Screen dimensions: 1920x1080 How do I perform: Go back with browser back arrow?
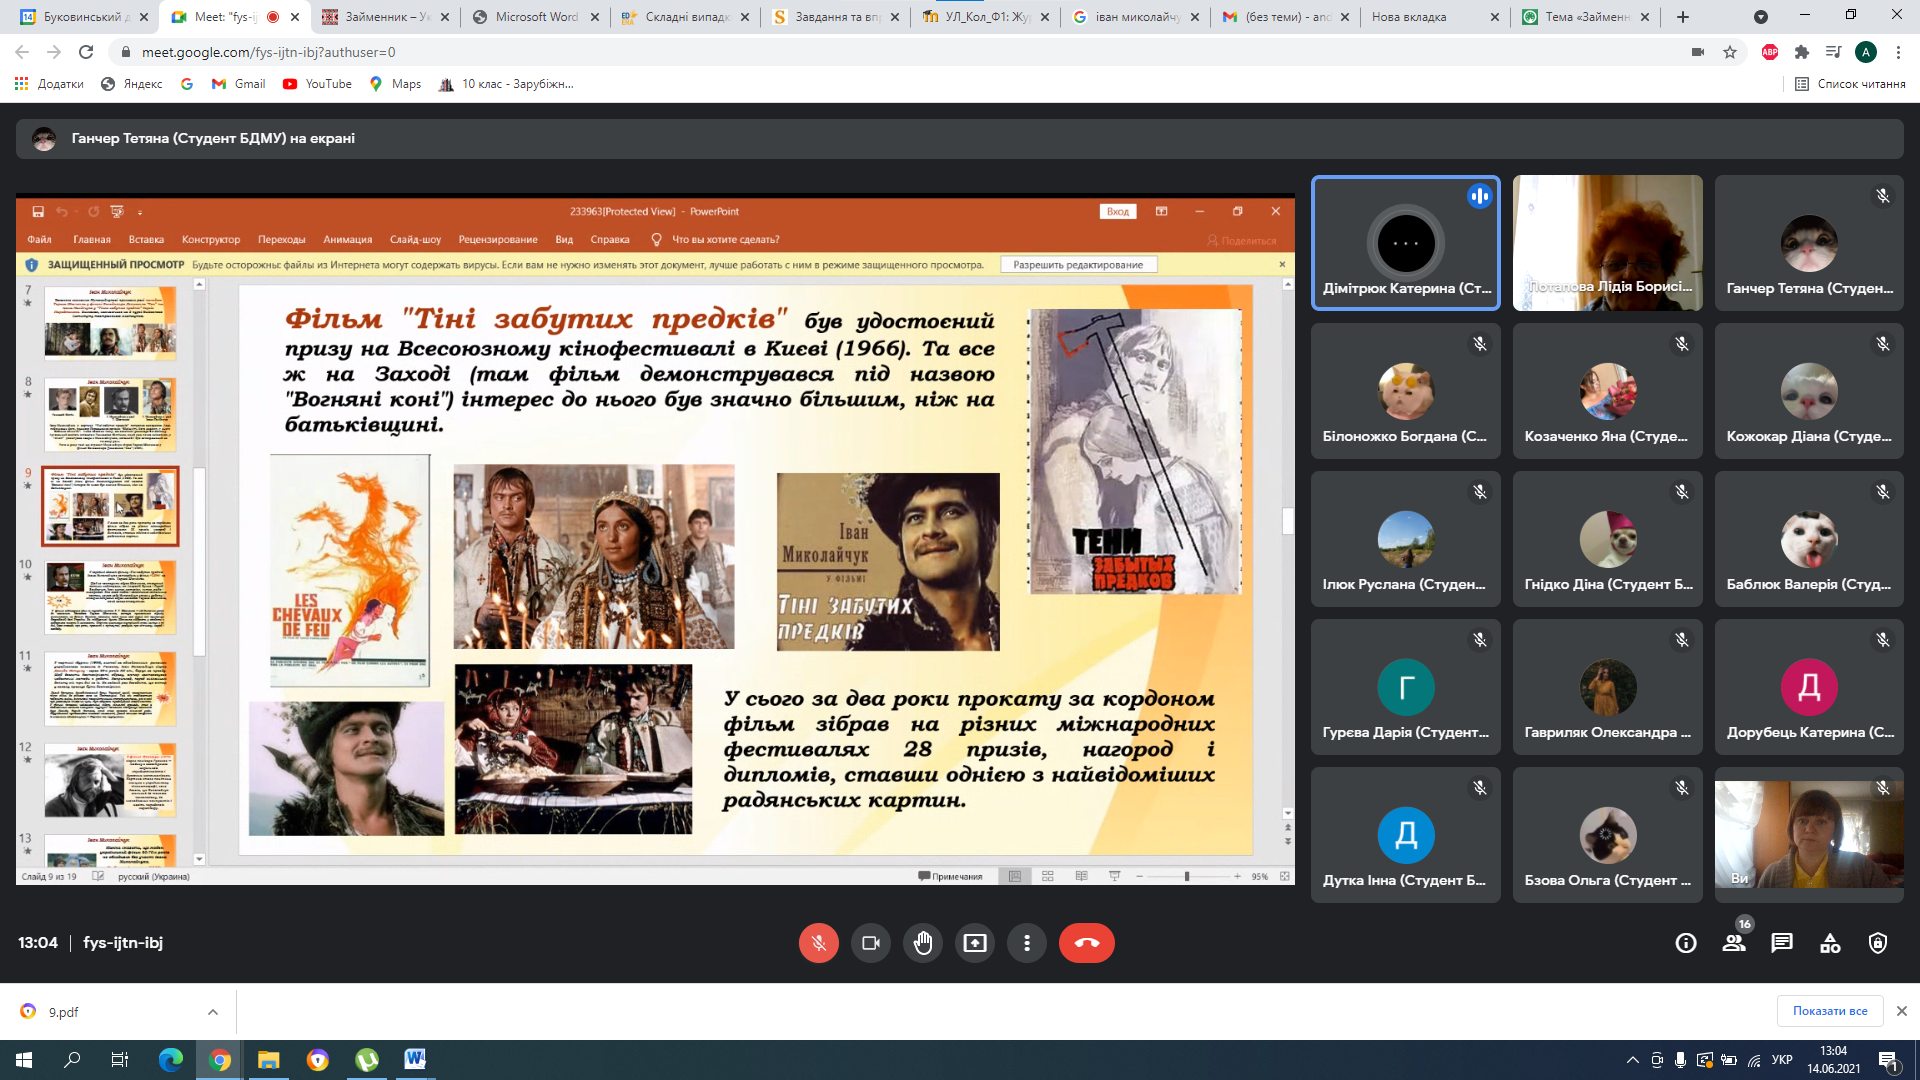pyautogui.click(x=22, y=52)
